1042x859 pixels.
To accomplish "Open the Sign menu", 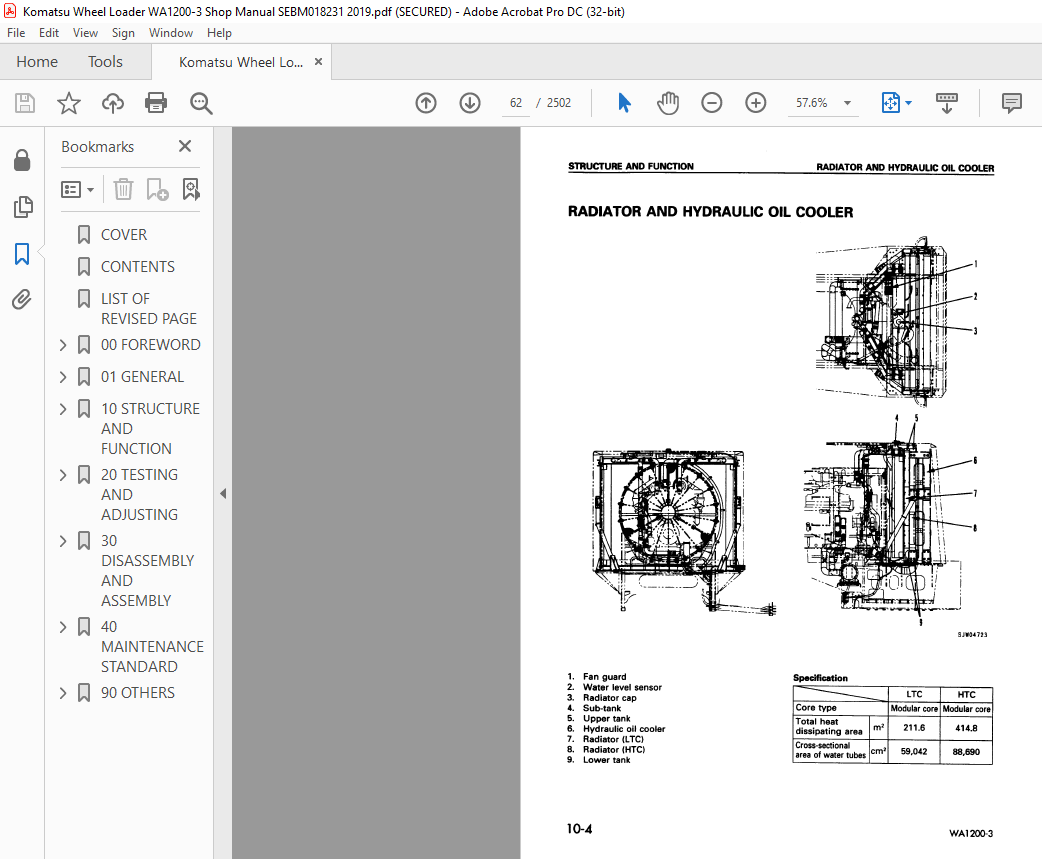I will click(x=123, y=33).
